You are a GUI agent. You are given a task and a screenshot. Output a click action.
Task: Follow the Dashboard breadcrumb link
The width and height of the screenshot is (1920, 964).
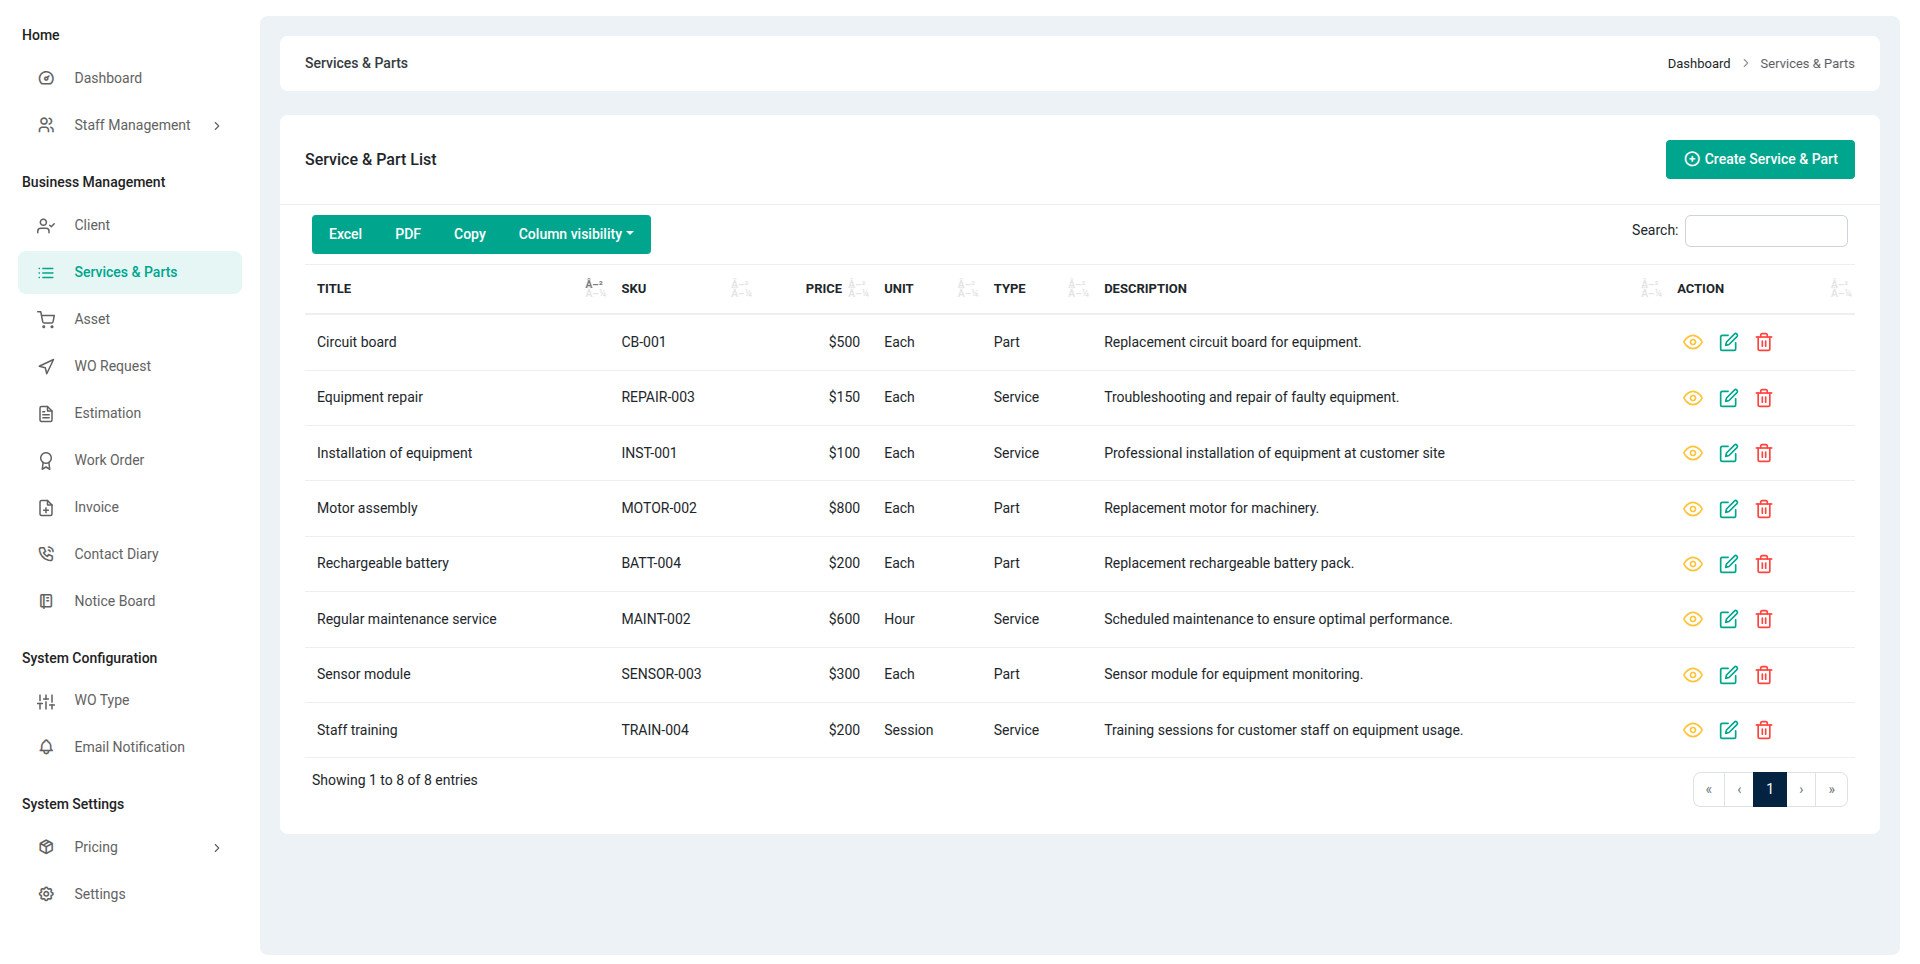click(x=1698, y=64)
